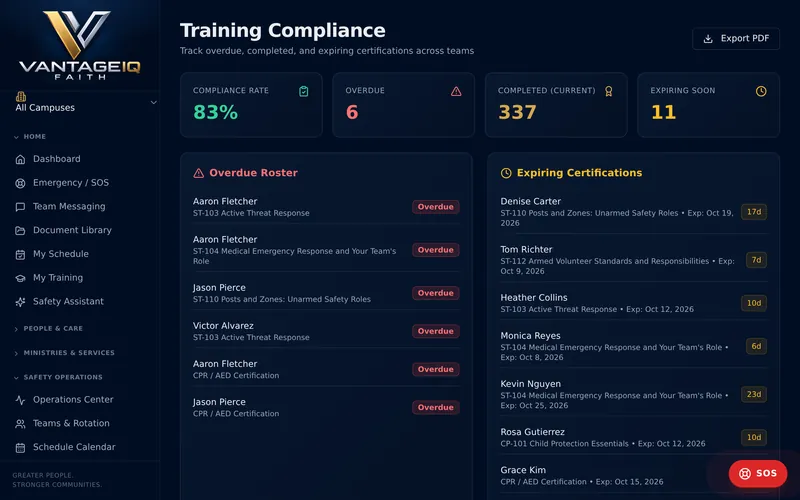Click Overdue badge for Aaron Fletcher ST-104
Viewport: 800px width, 500px height.
click(x=436, y=250)
